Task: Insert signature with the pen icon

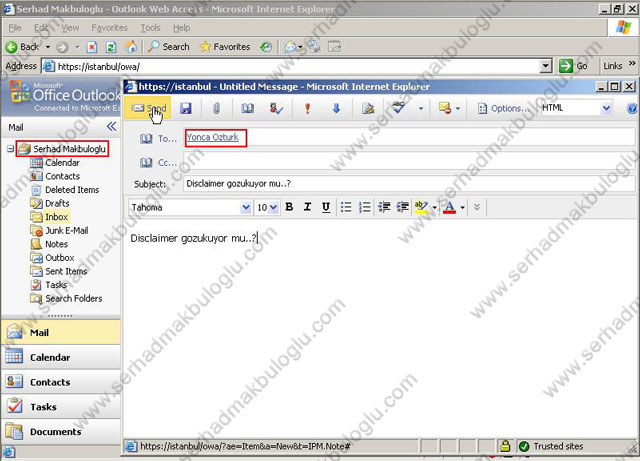Action: [368, 108]
